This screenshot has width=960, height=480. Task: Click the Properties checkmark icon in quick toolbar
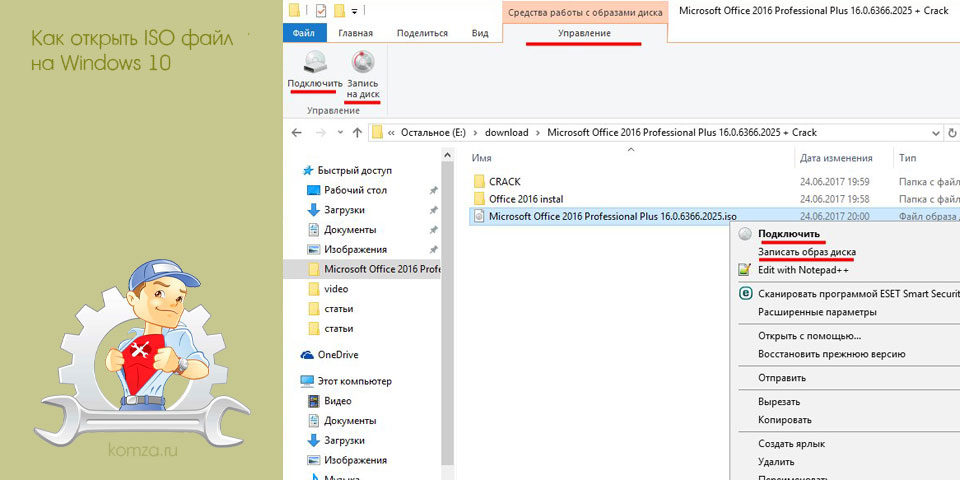point(321,10)
